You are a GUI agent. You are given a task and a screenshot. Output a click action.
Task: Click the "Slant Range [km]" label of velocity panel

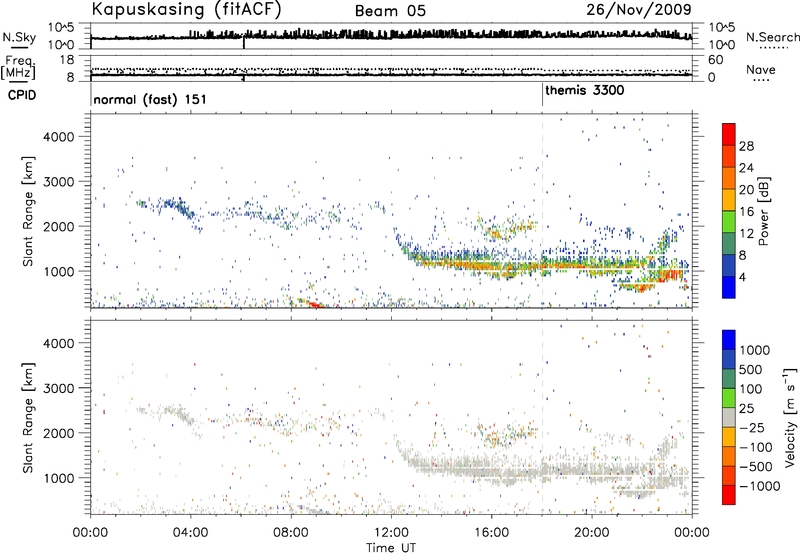(28, 418)
